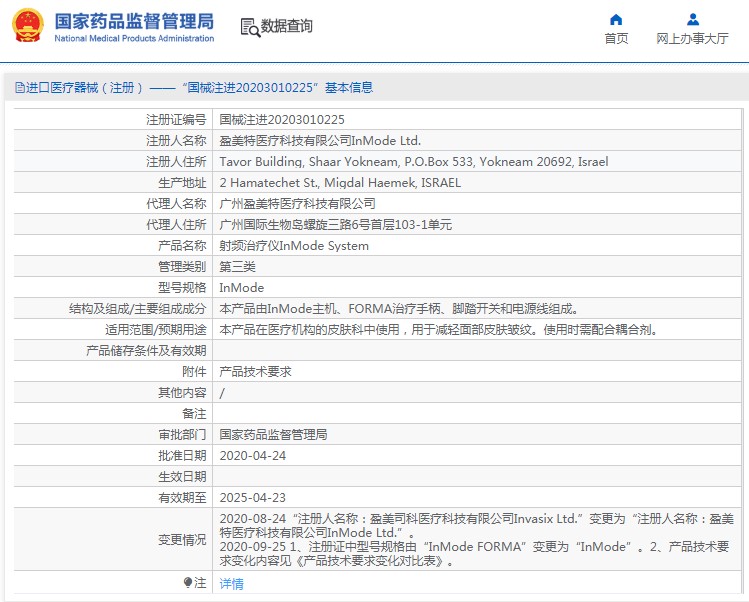Select 2 Hamatechet St. production address
This screenshot has width=749, height=602.
click(340, 183)
